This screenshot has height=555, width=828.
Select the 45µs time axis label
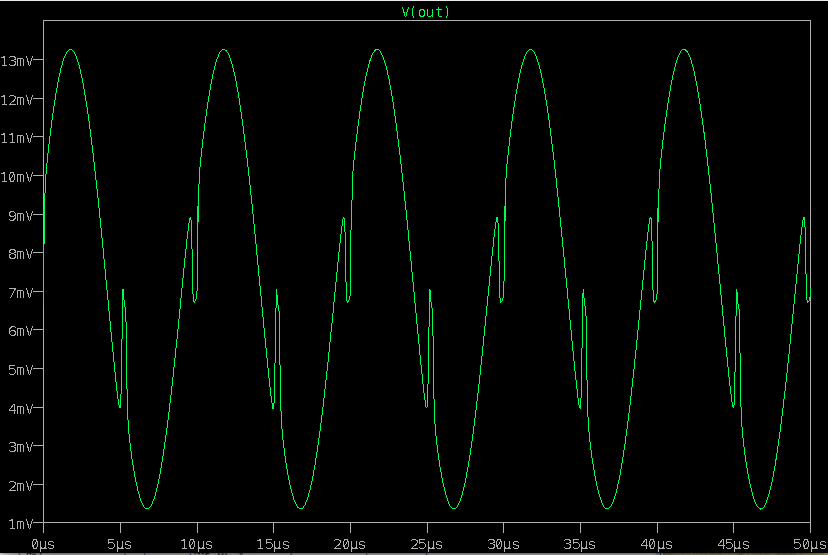click(733, 544)
